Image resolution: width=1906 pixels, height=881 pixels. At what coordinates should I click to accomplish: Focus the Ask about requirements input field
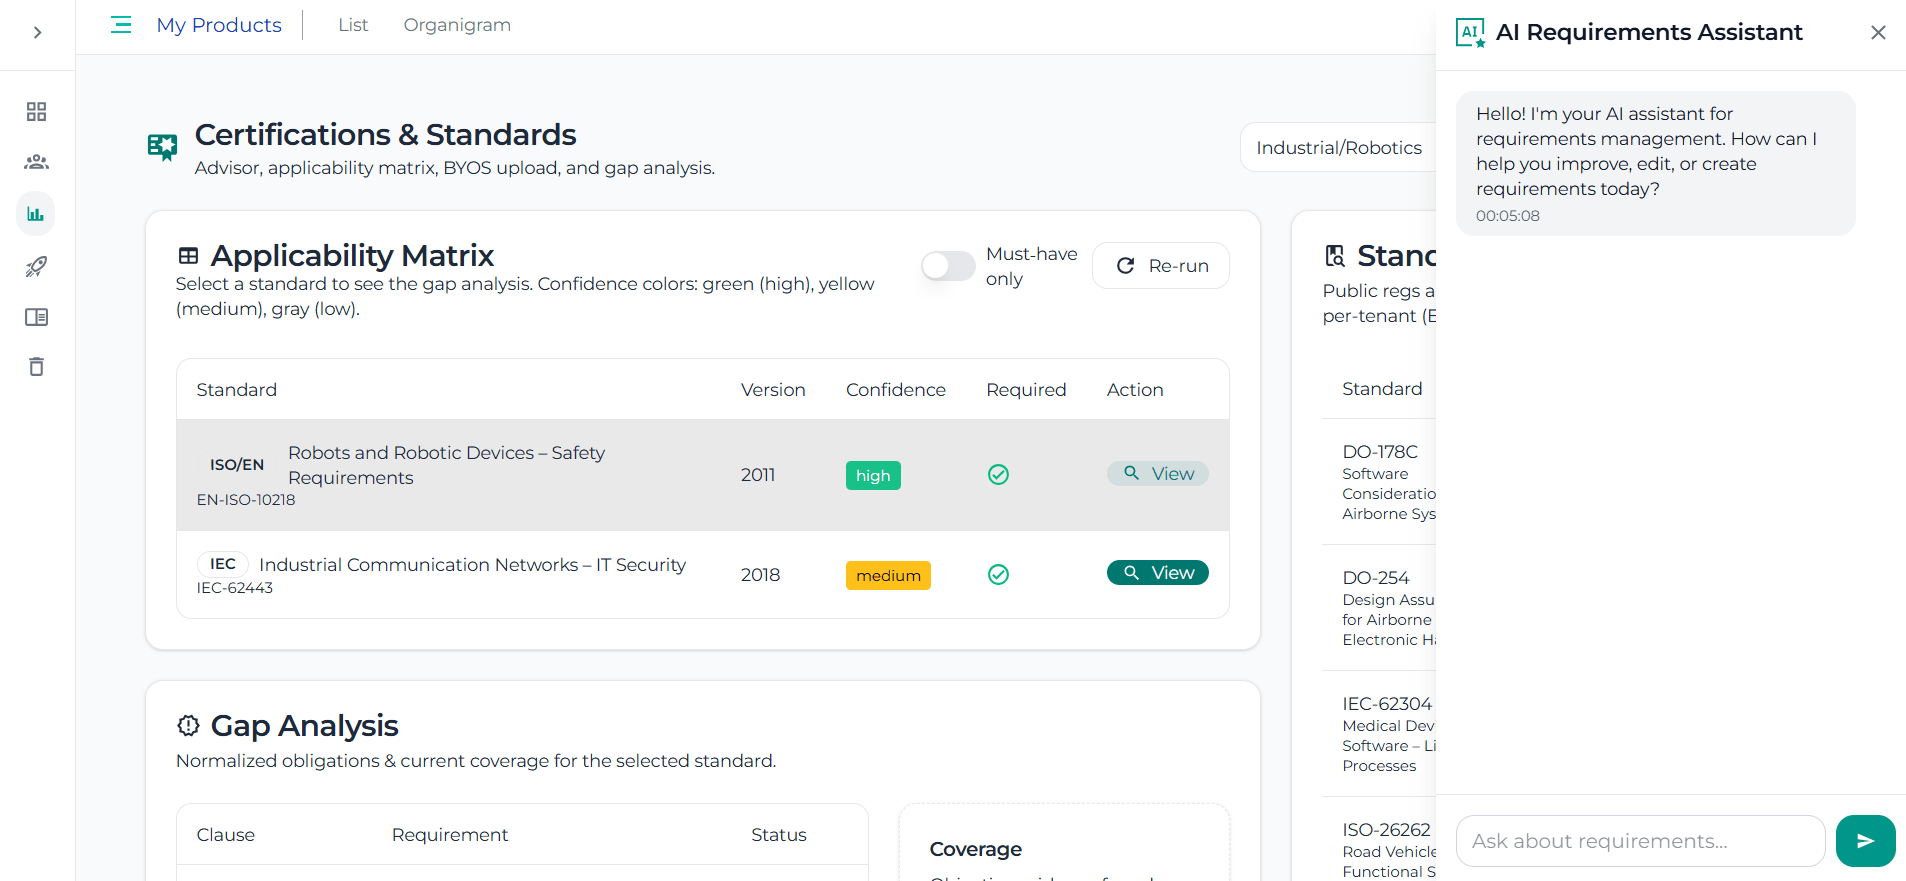click(x=1640, y=841)
